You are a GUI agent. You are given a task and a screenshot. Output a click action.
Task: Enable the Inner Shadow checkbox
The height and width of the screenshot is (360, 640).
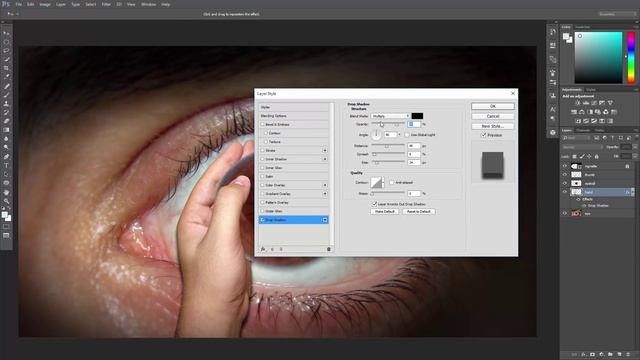[x=262, y=159]
